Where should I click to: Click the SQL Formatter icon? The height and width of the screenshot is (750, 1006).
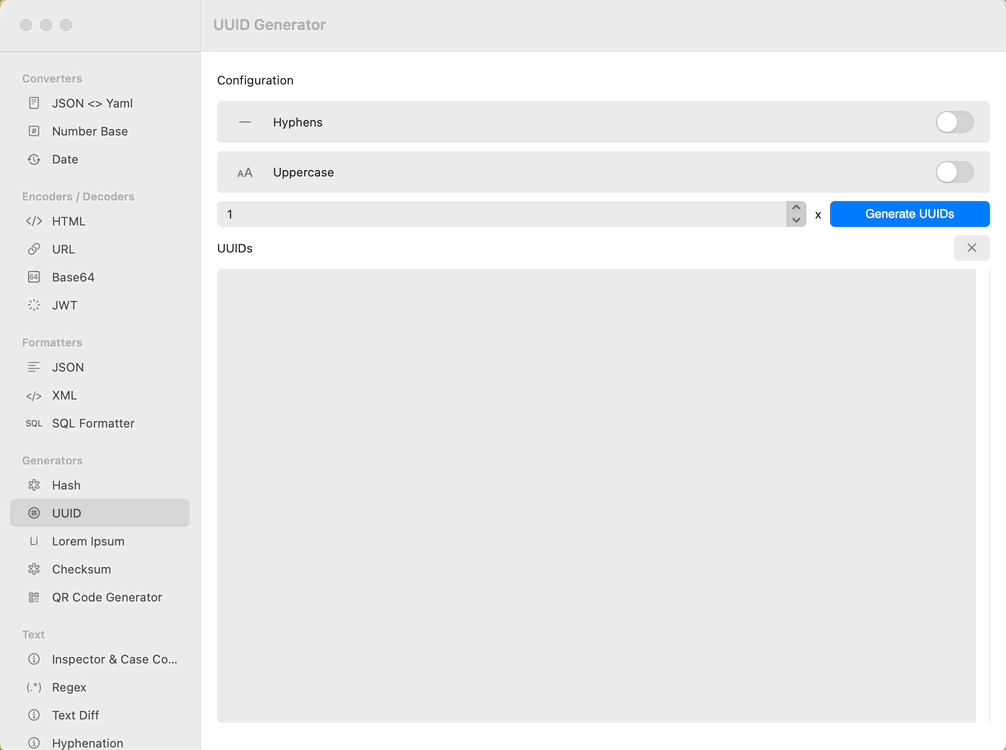click(34, 423)
